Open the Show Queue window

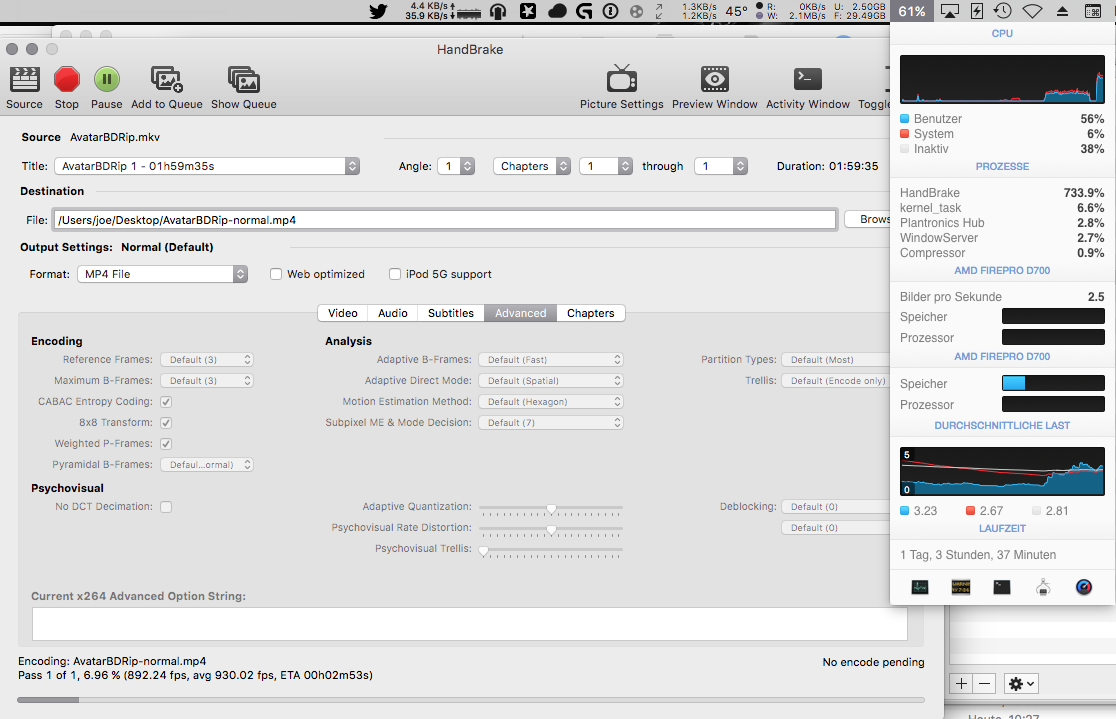(243, 80)
